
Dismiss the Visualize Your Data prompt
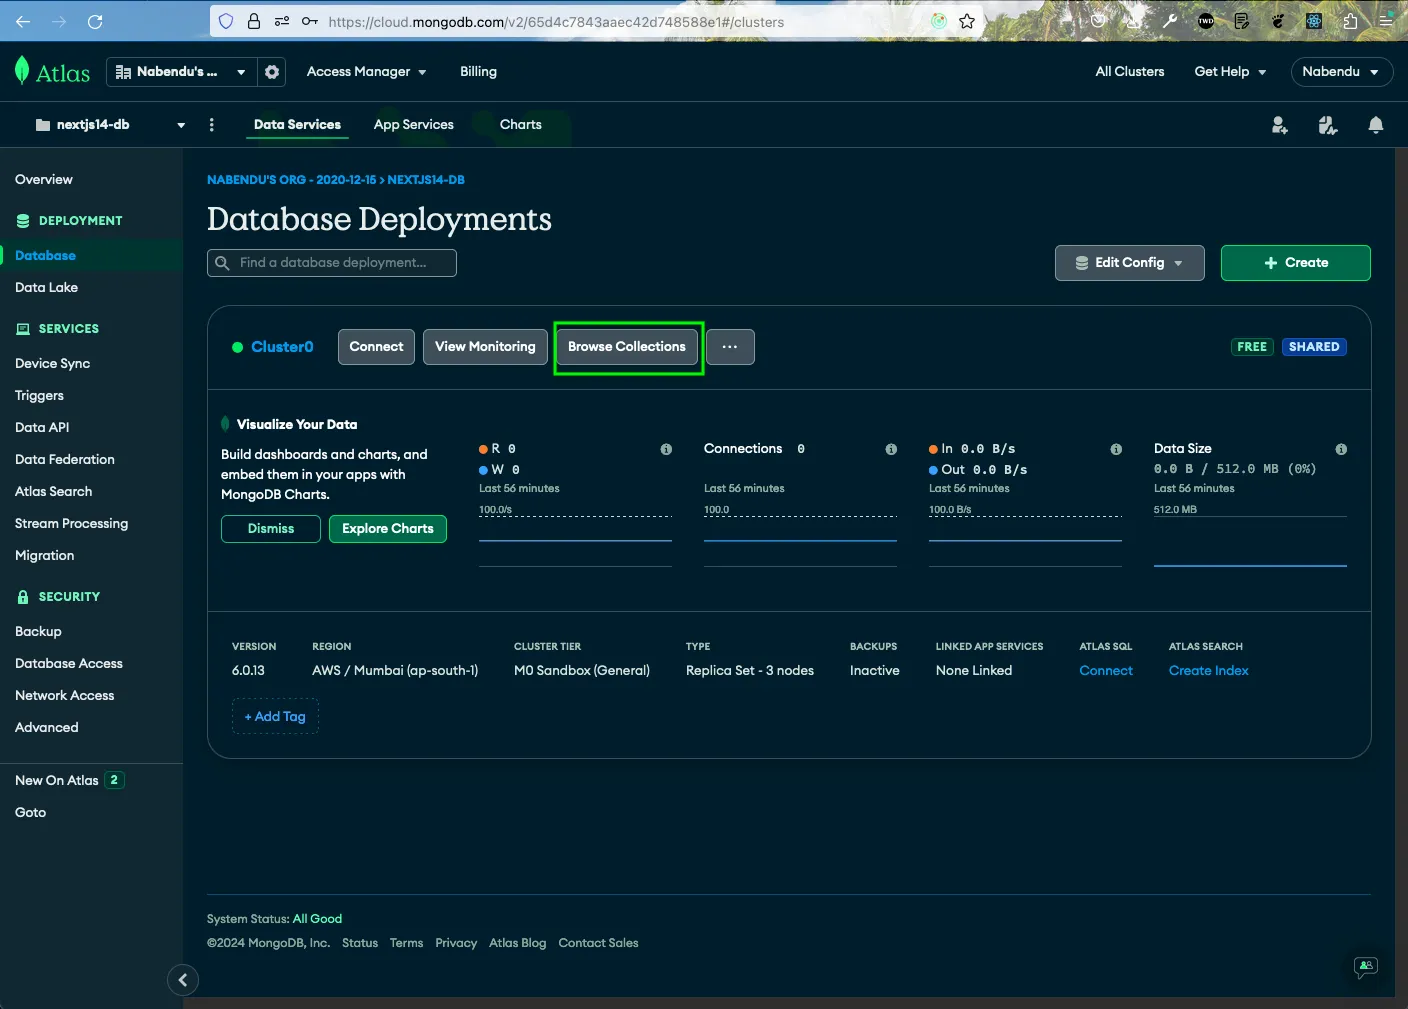pos(271,529)
